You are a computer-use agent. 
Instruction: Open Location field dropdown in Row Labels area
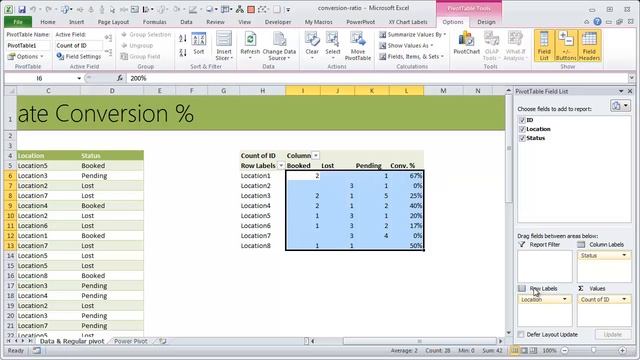(x=565, y=299)
